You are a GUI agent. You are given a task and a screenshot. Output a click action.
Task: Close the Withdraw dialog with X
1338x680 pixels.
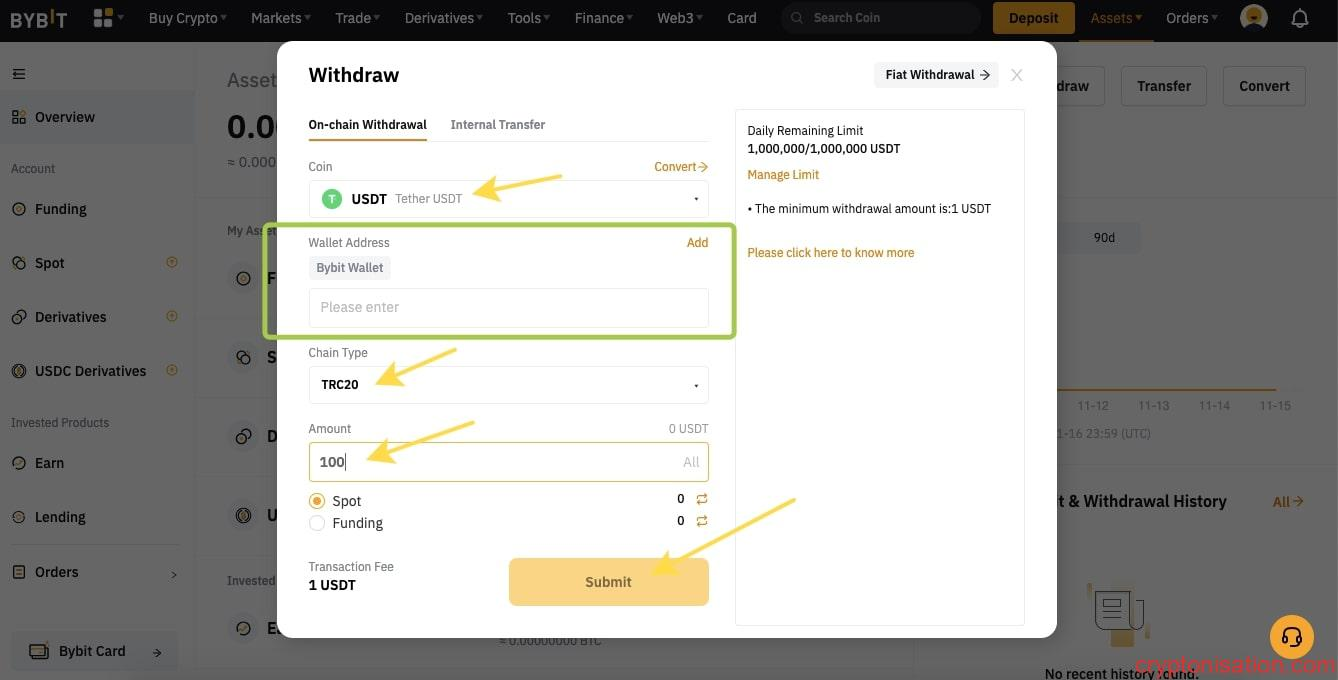pos(1016,75)
